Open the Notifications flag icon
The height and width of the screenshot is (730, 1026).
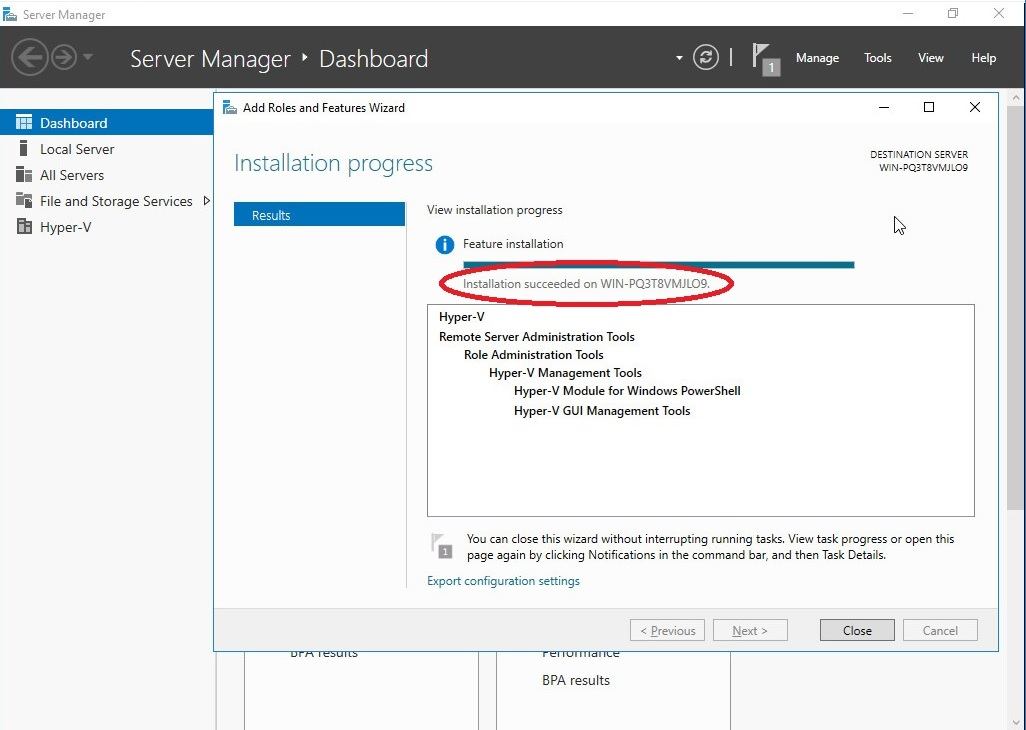766,59
